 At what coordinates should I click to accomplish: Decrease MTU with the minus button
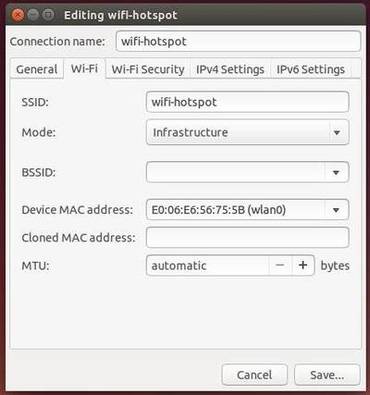tap(280, 265)
